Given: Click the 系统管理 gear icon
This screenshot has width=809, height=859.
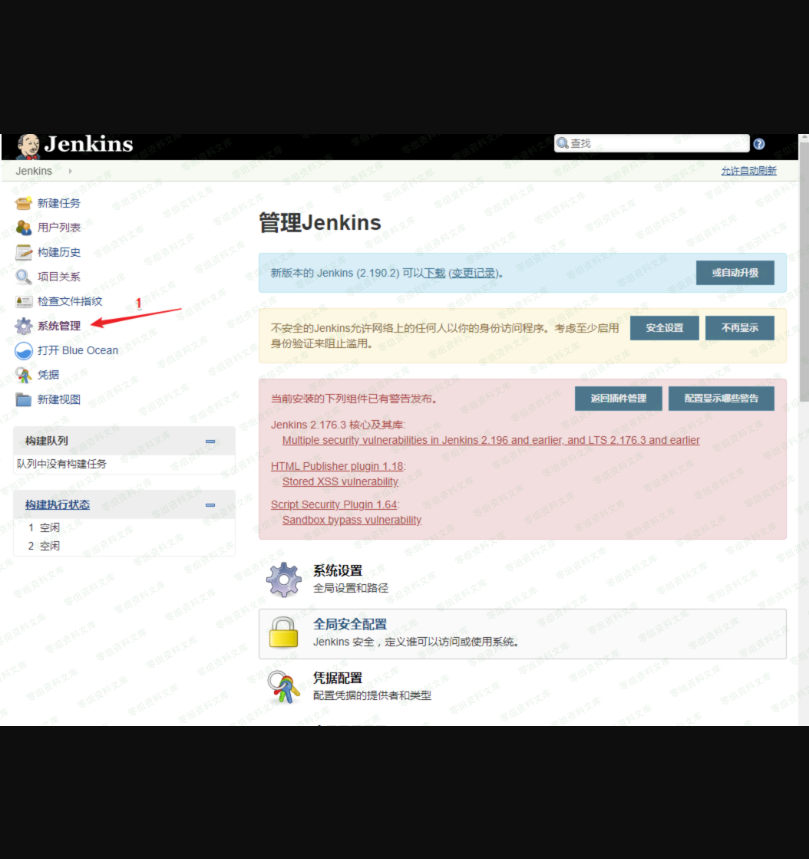Looking at the screenshot, I should [23, 326].
